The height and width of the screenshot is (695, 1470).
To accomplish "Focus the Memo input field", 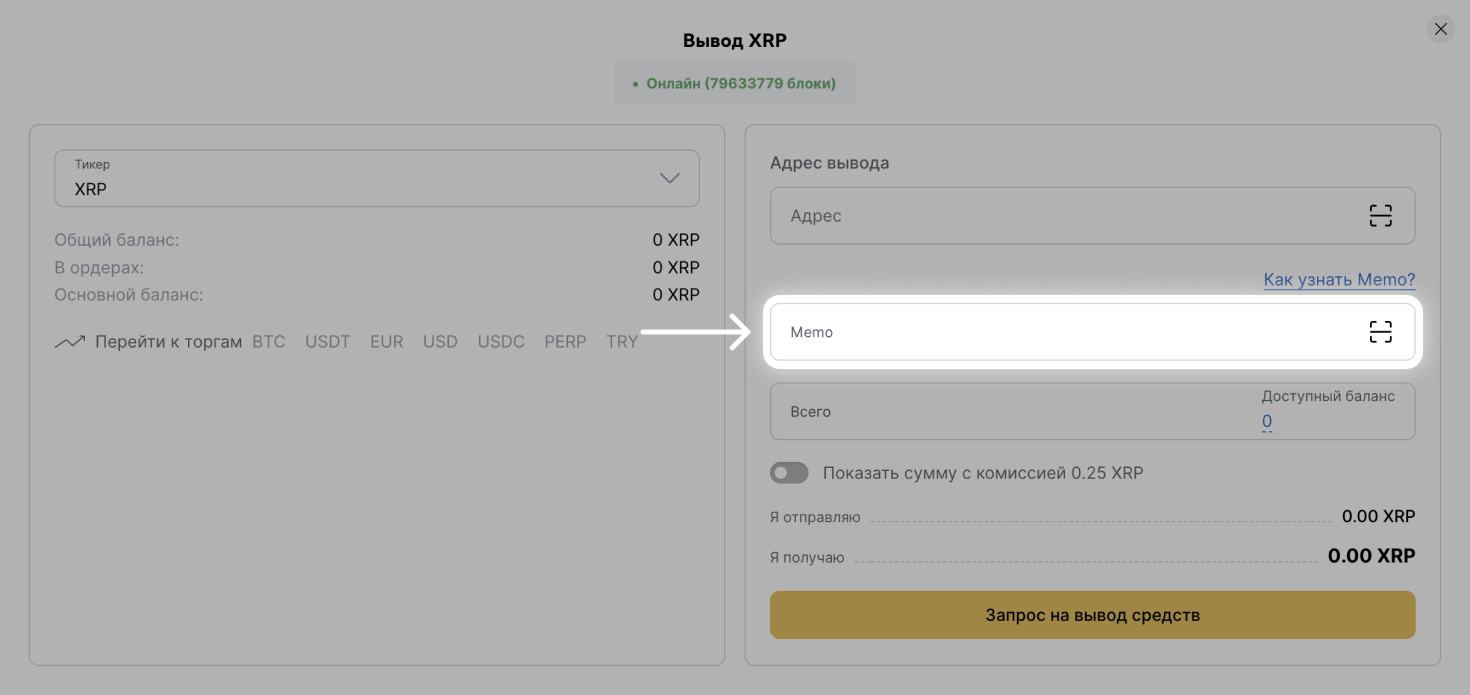I will click(1092, 332).
